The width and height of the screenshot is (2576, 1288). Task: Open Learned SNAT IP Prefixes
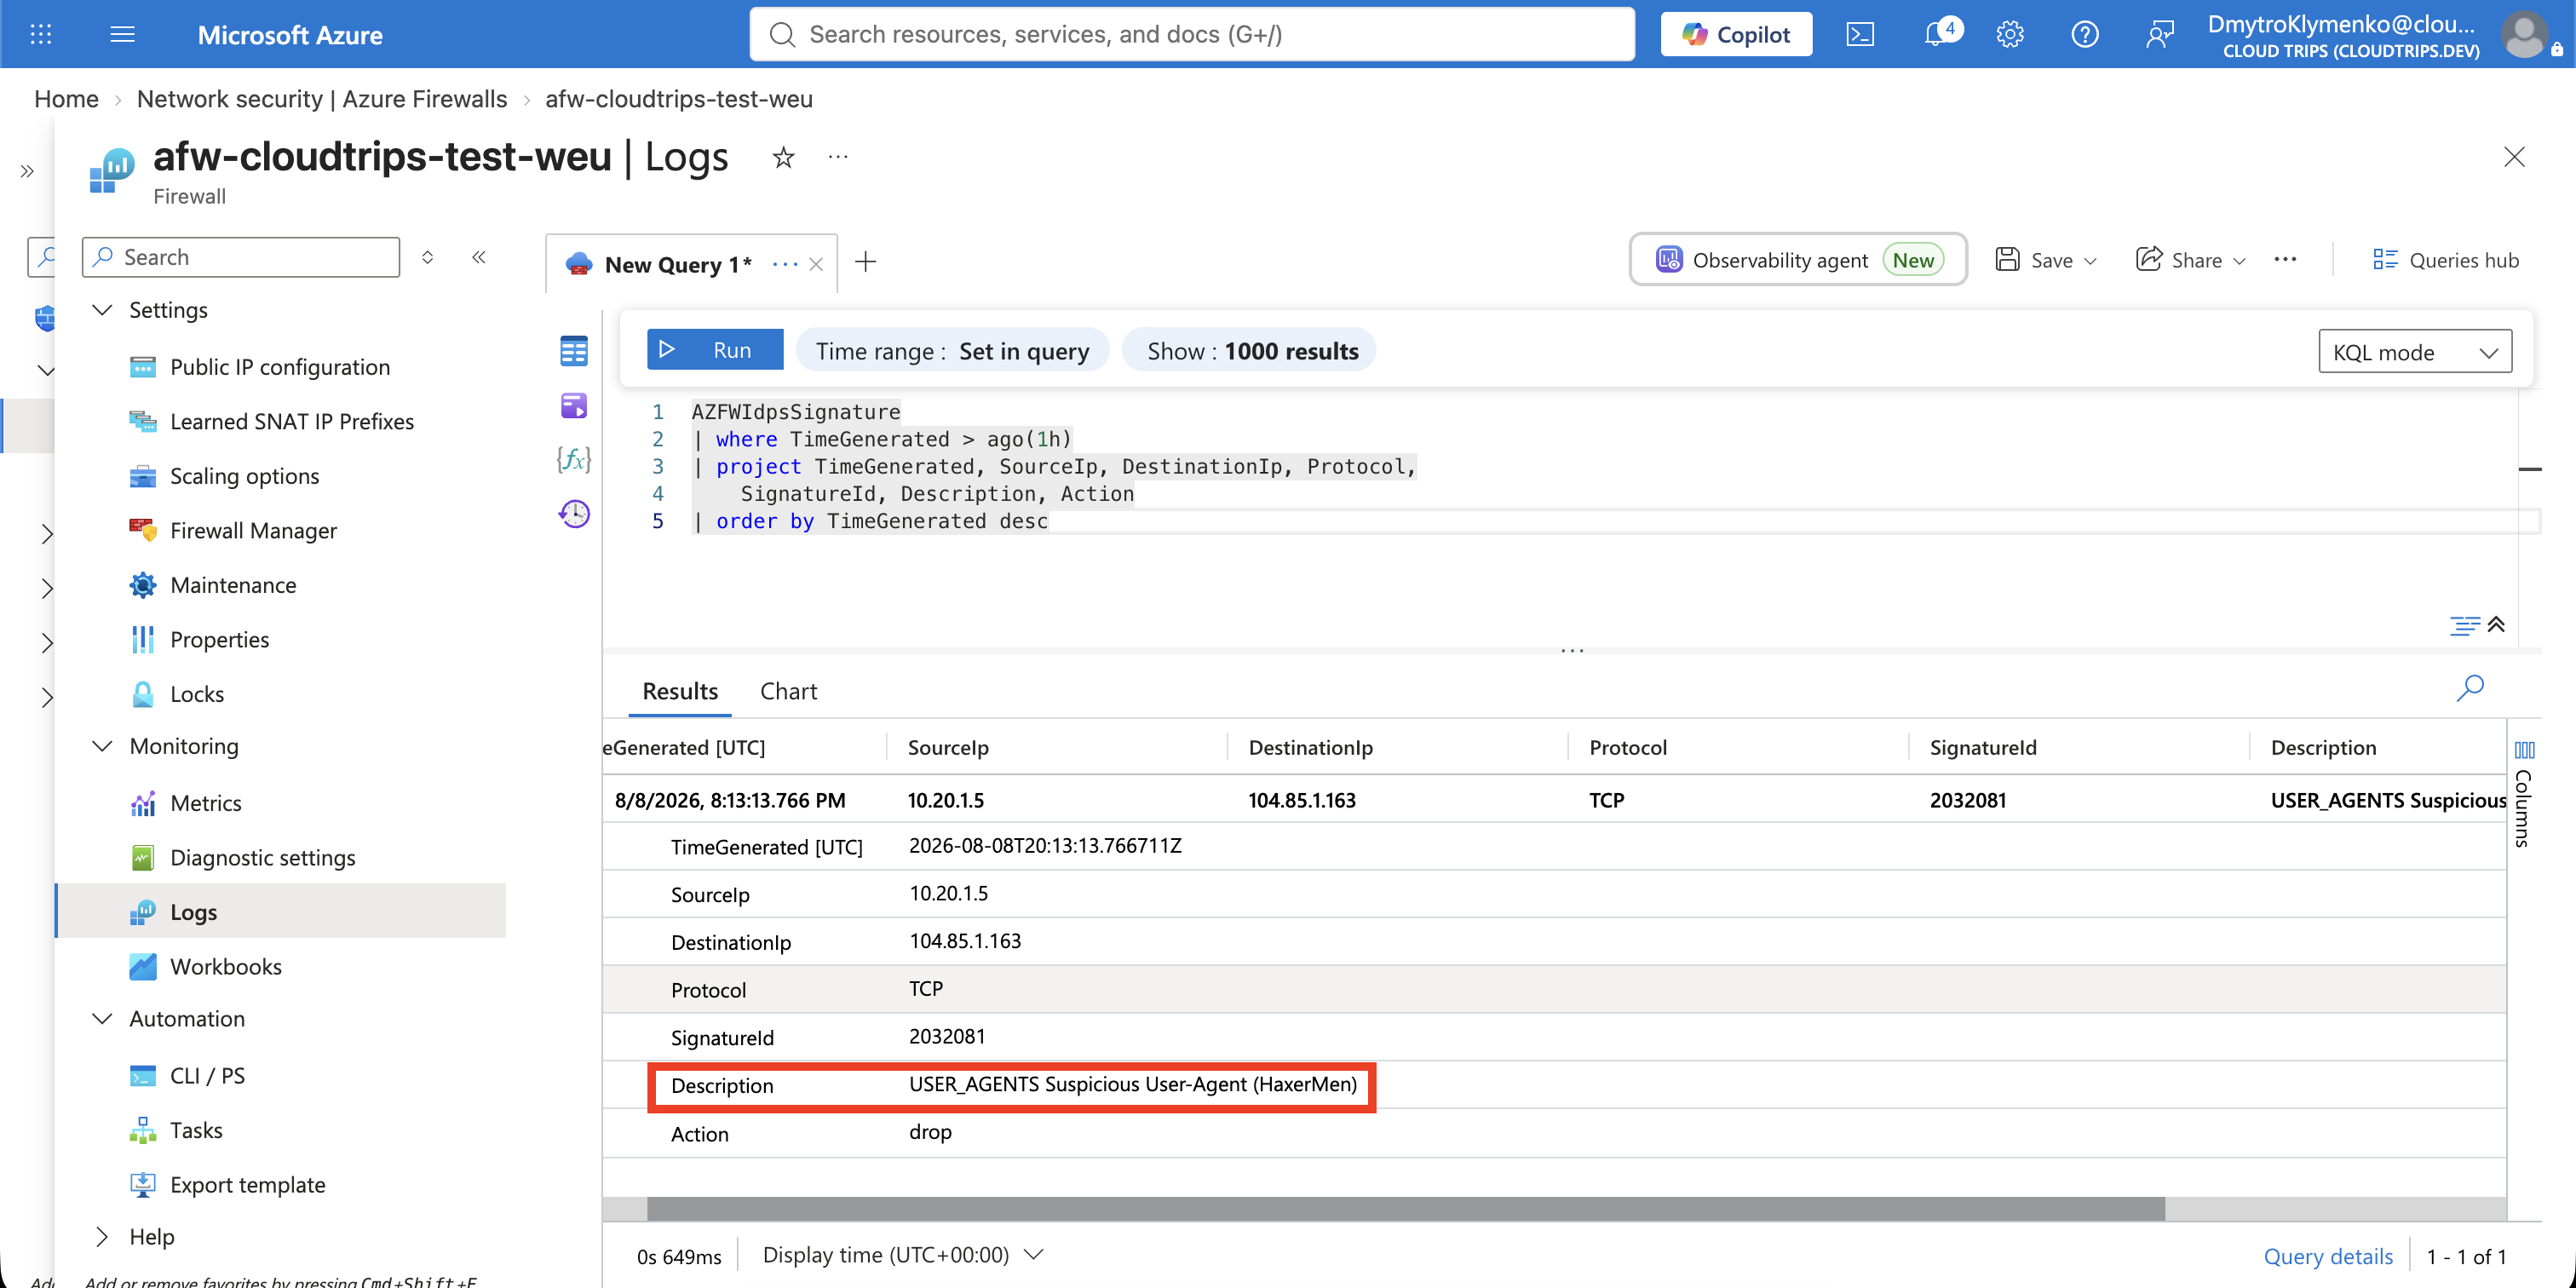point(292,421)
